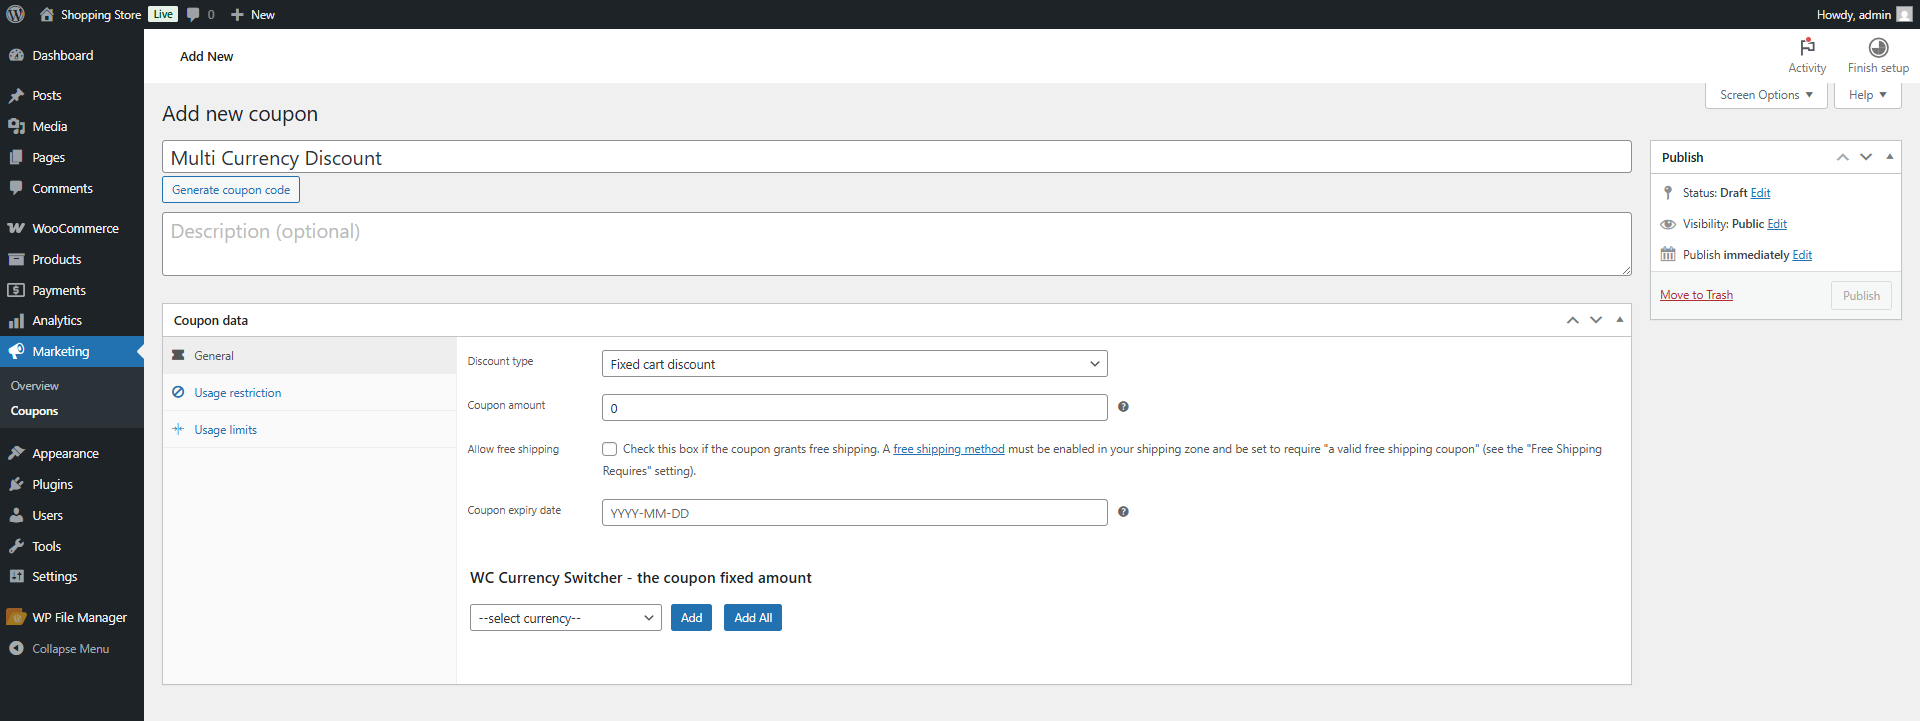Screen dimensions: 1920x721
Task: Open the Discount type dropdown
Action: [855, 364]
